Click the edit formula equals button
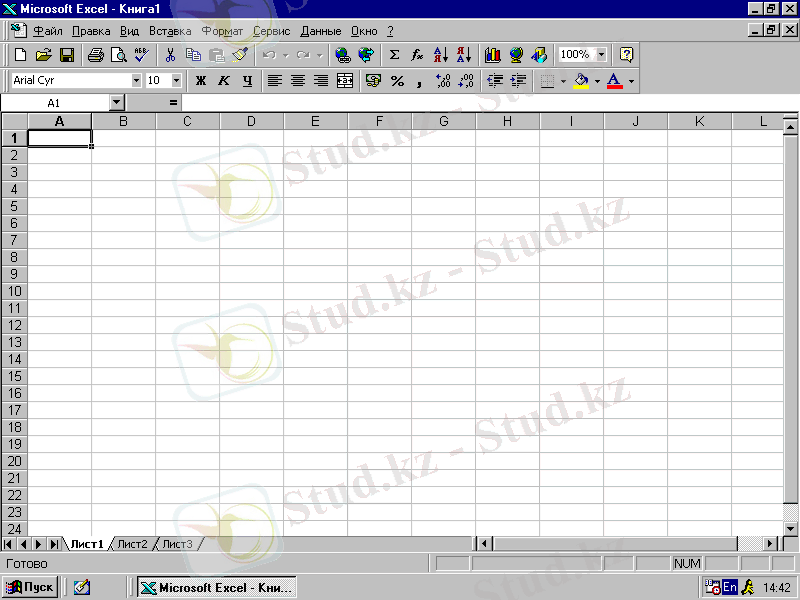 173,103
